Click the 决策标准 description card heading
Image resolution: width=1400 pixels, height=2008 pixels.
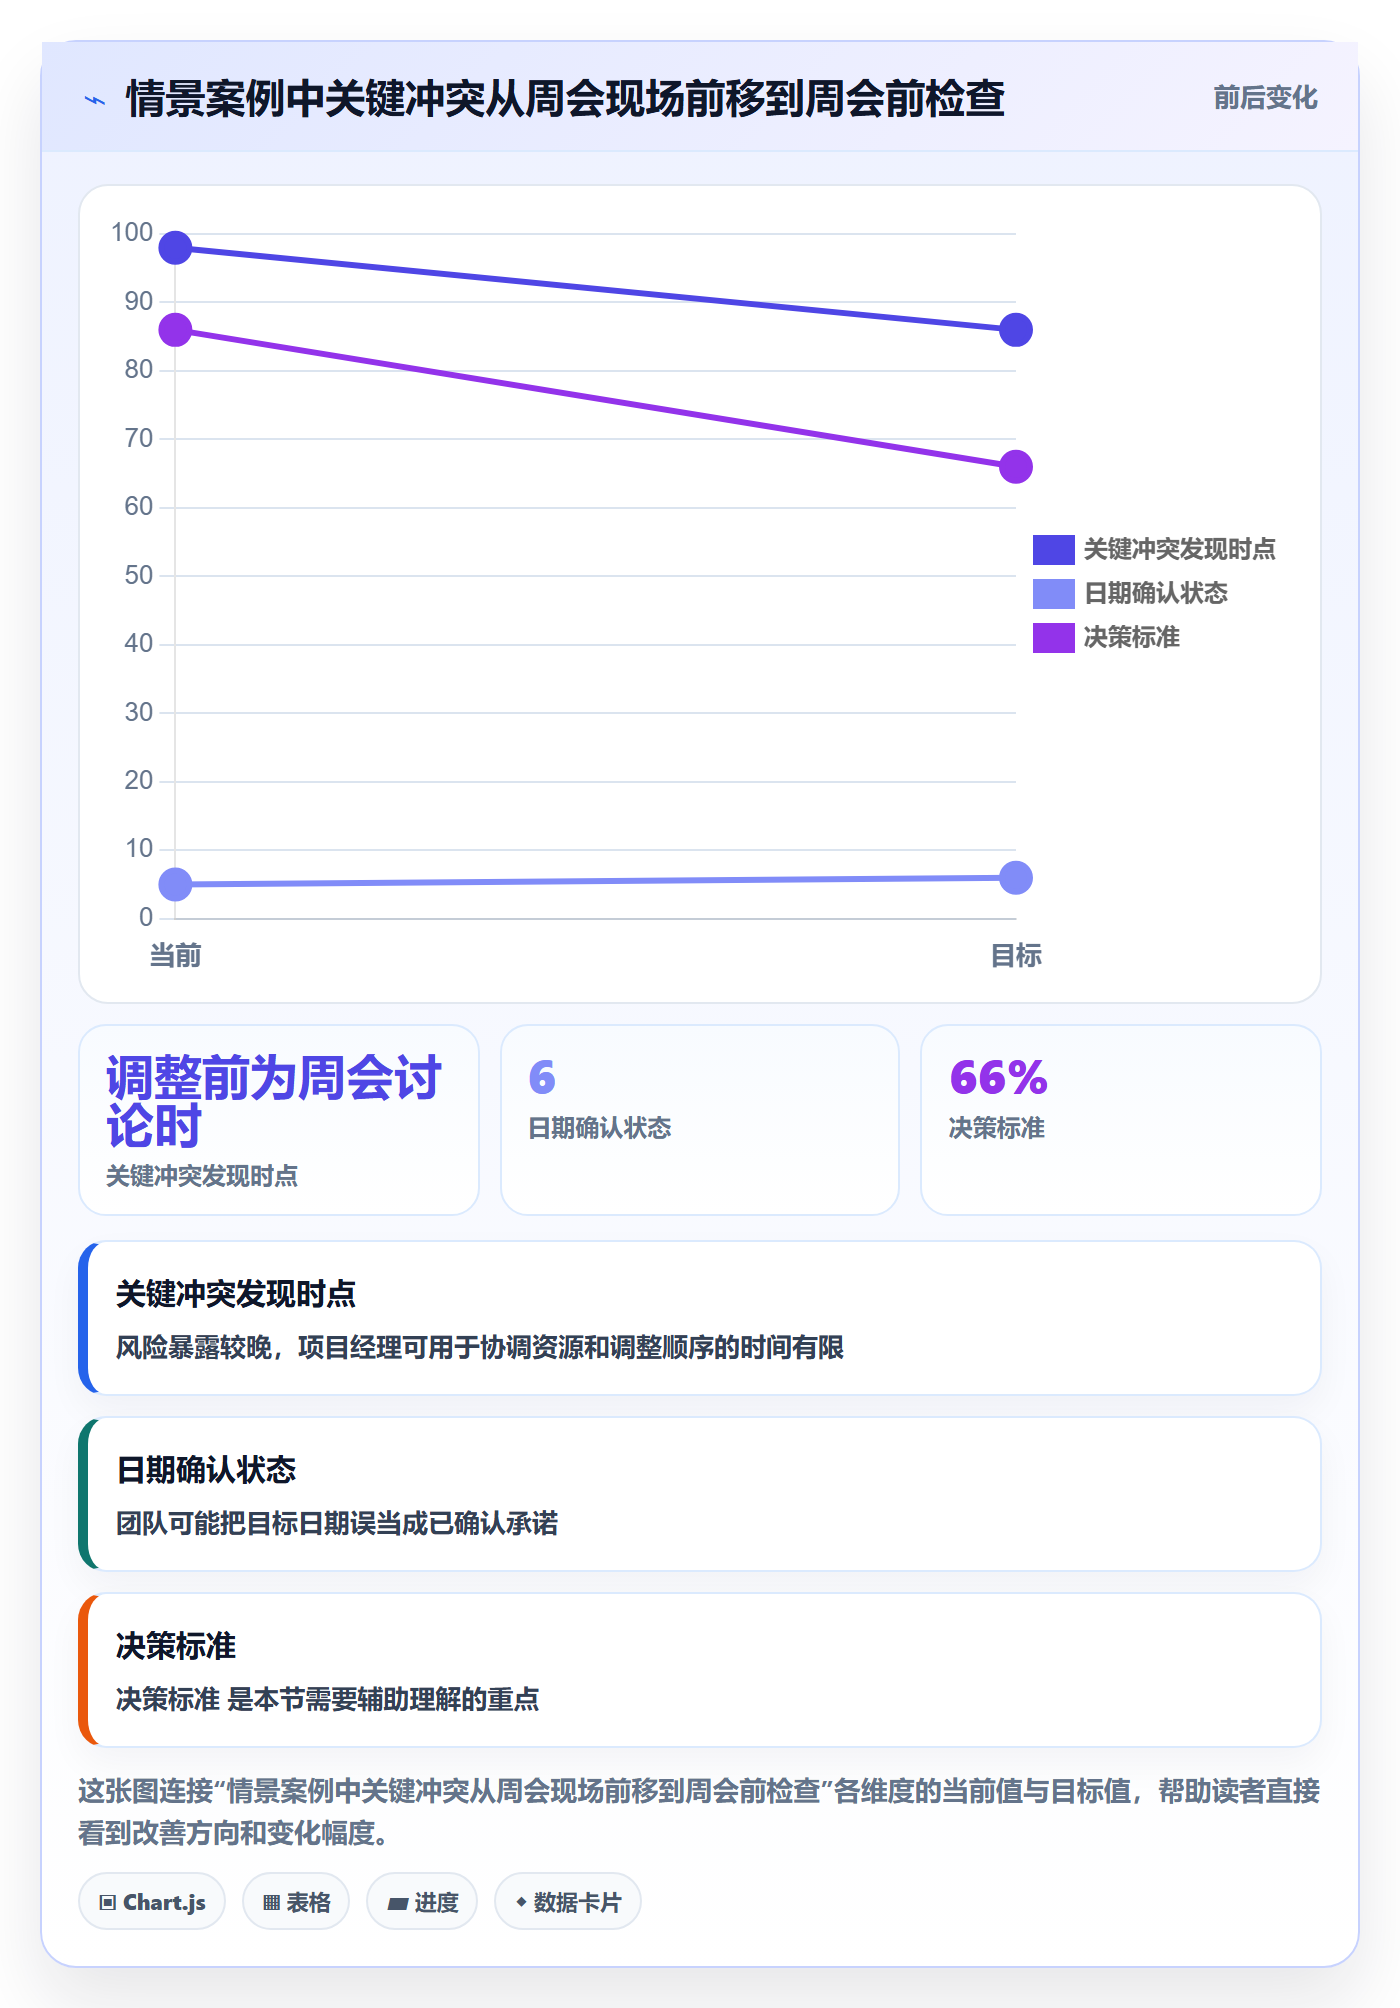click(176, 1646)
